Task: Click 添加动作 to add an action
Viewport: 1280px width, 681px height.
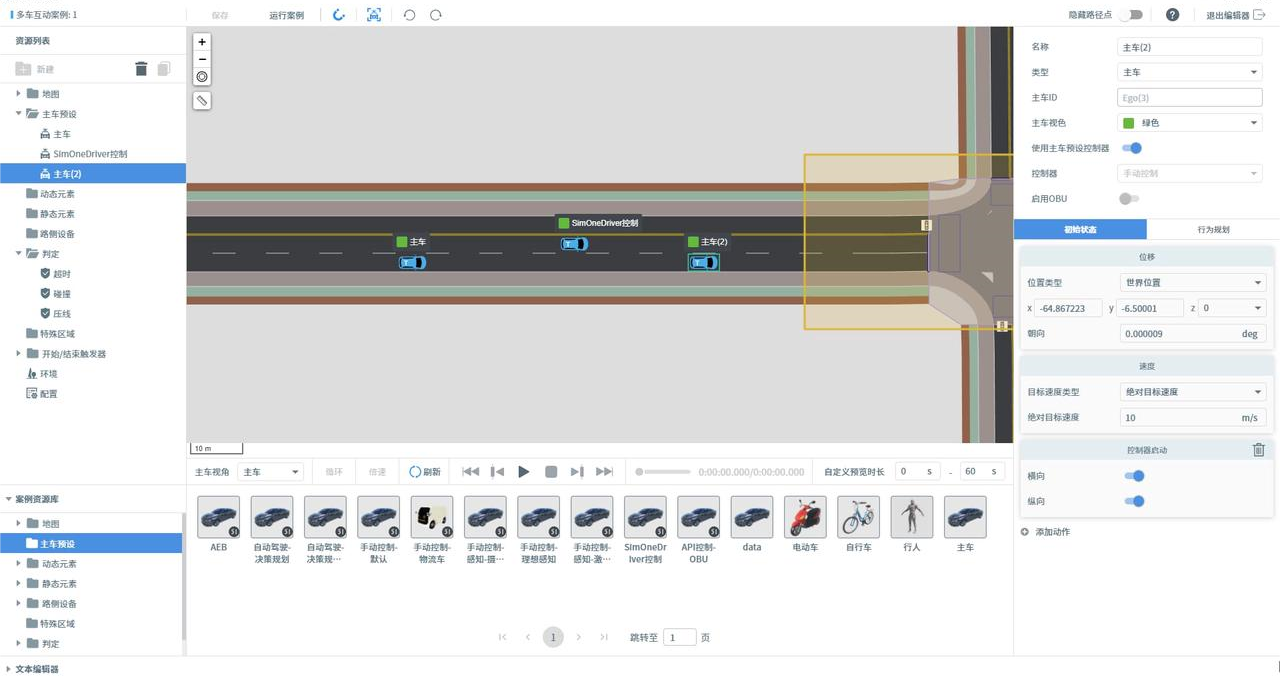Action: pos(1051,532)
